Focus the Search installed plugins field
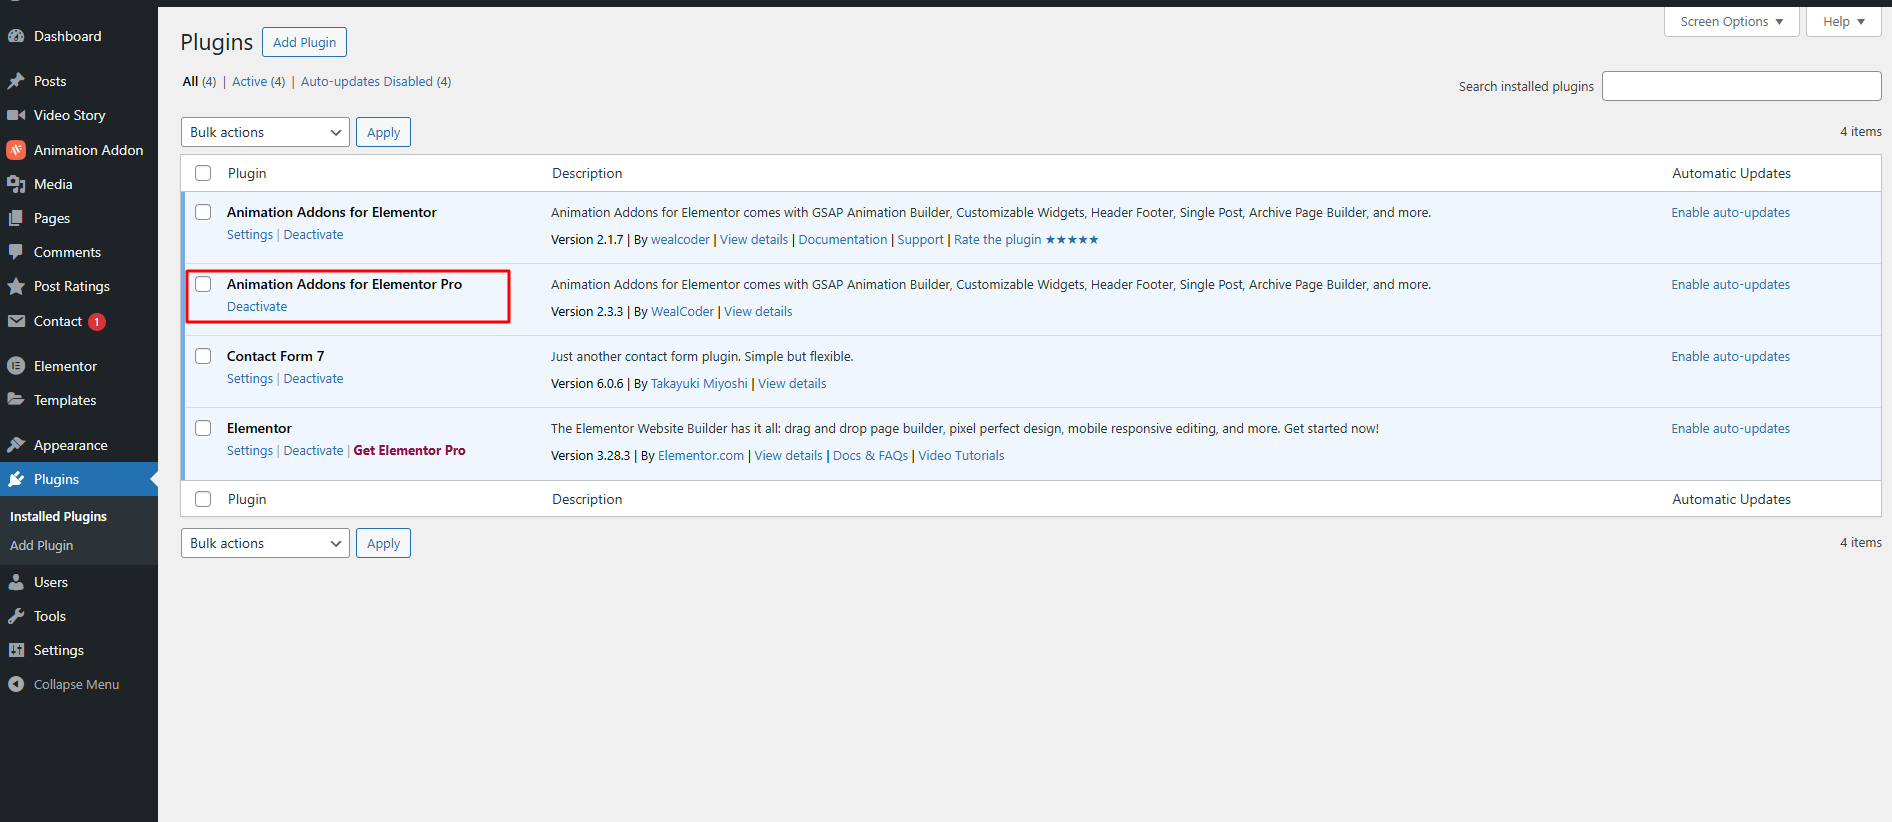Screen dimensions: 1892x822 pyautogui.click(x=1741, y=86)
